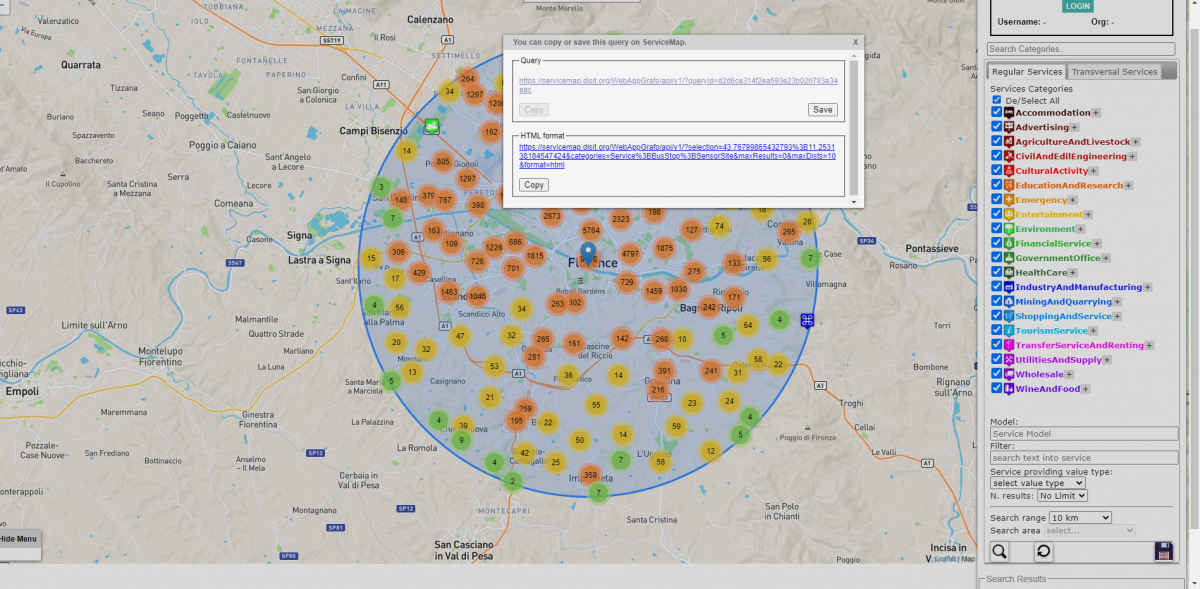Toggle the De/Select All checkbox
1200x589 pixels.
pyautogui.click(x=997, y=100)
